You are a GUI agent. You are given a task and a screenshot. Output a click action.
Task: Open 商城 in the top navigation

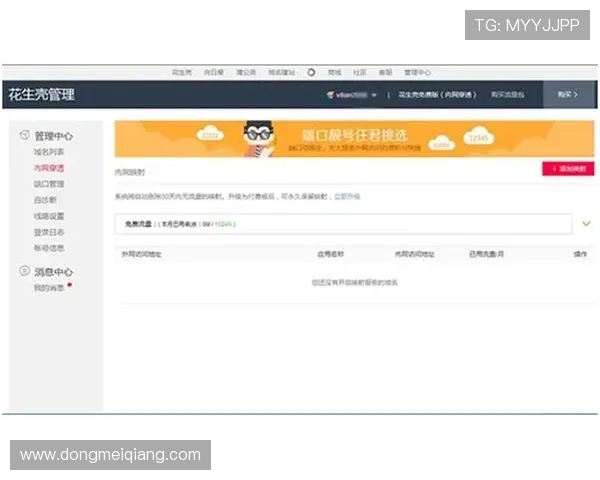(x=334, y=72)
